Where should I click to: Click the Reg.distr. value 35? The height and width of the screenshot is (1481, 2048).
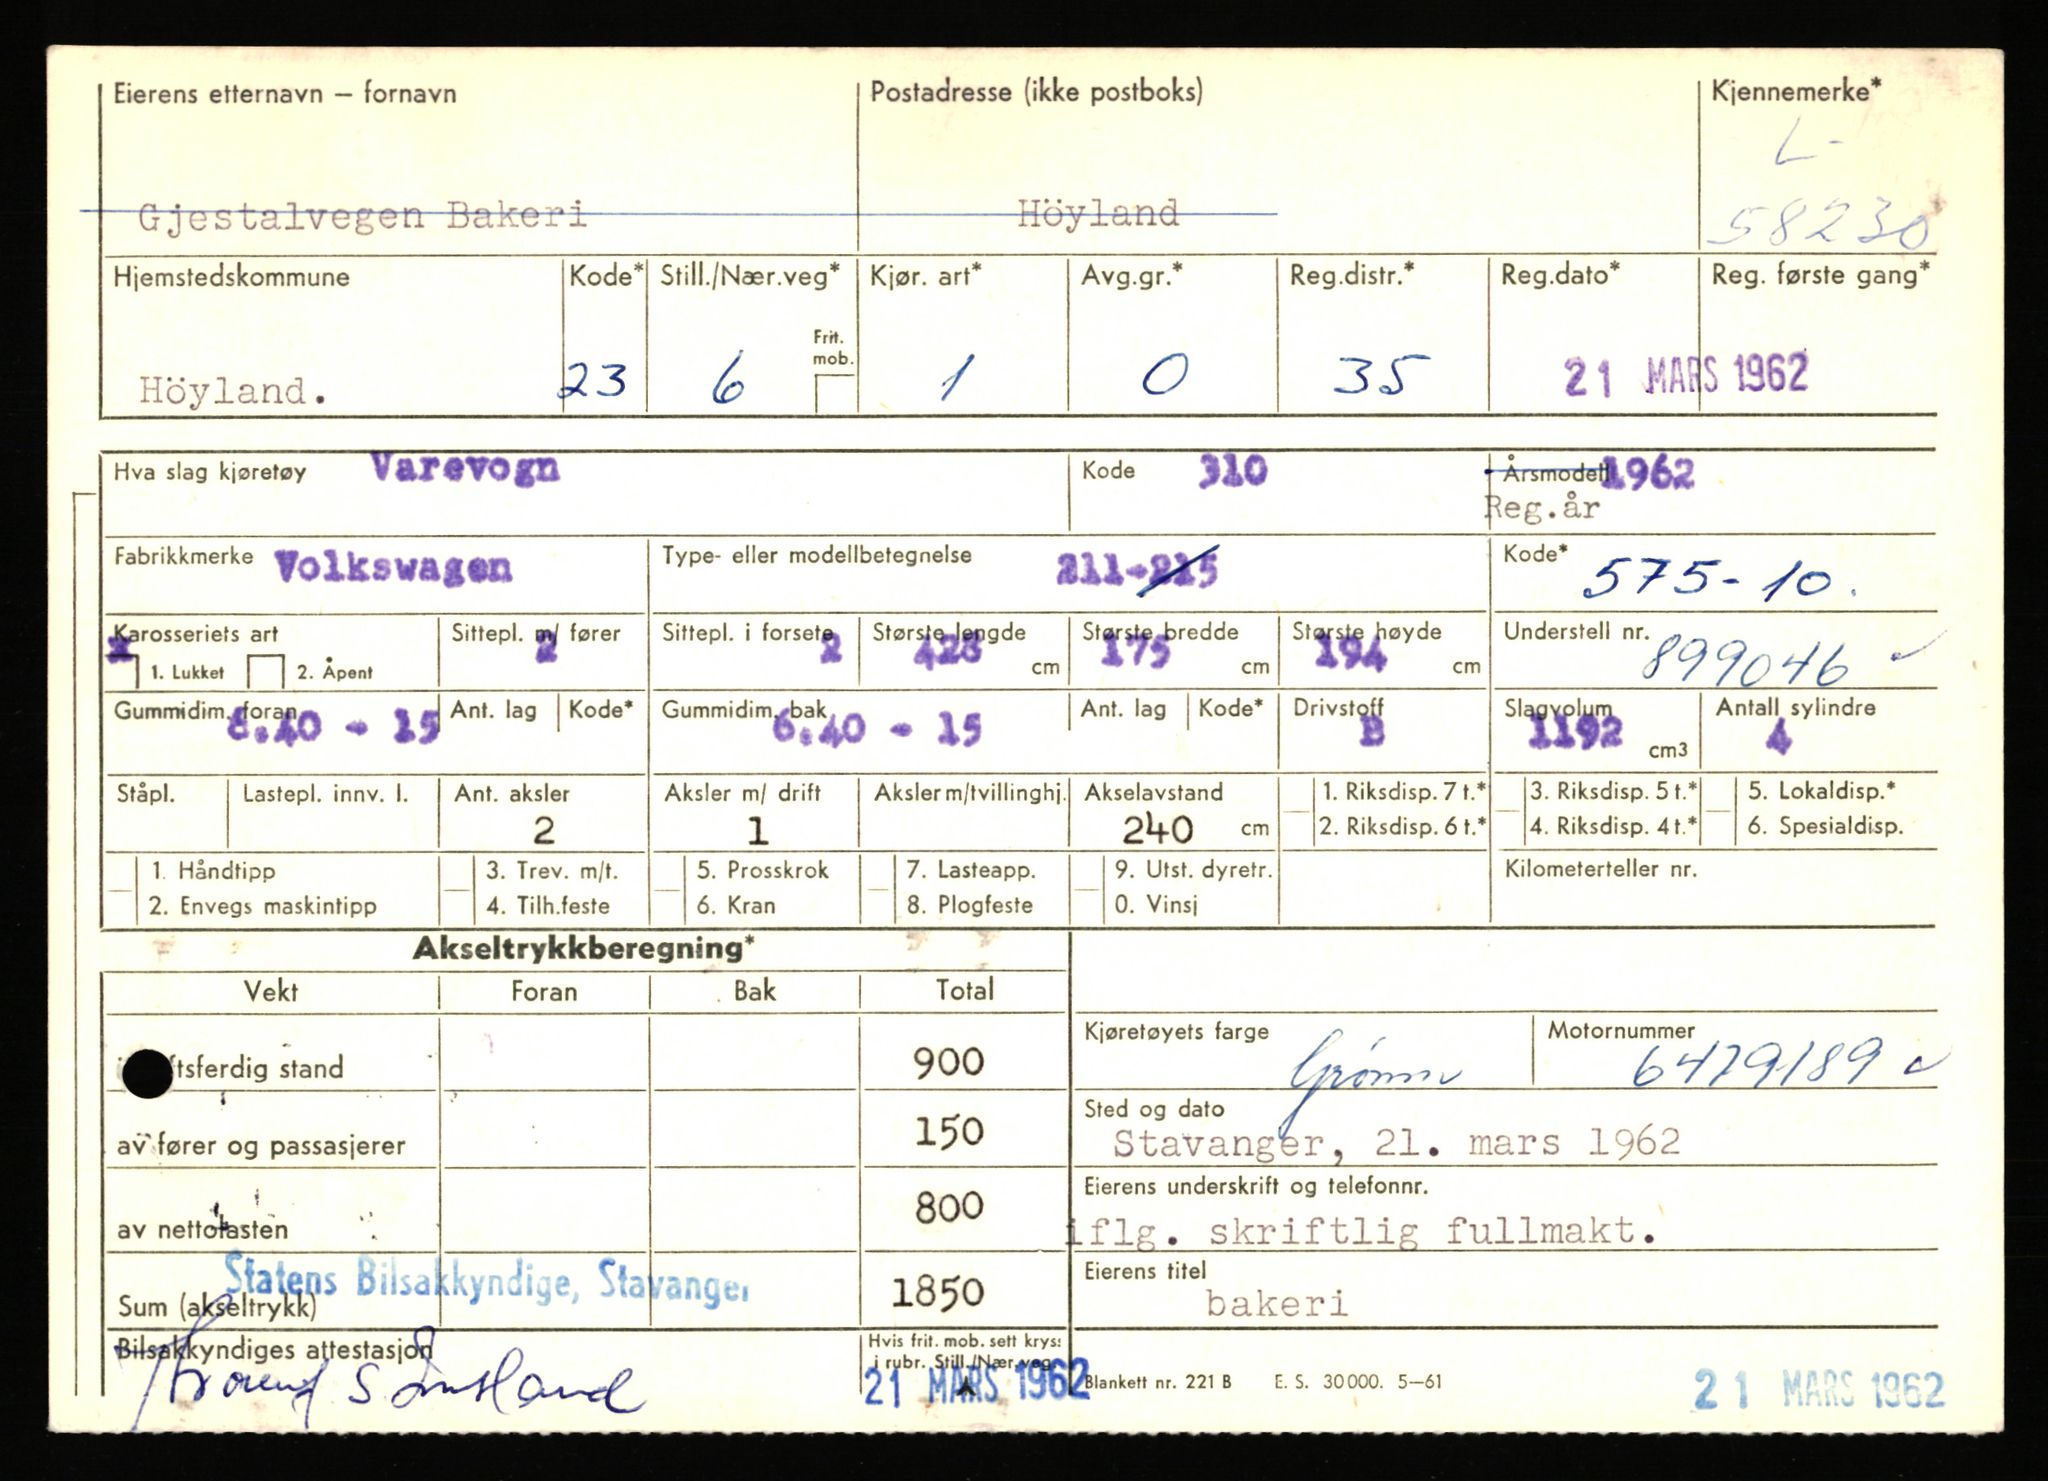point(1381,375)
